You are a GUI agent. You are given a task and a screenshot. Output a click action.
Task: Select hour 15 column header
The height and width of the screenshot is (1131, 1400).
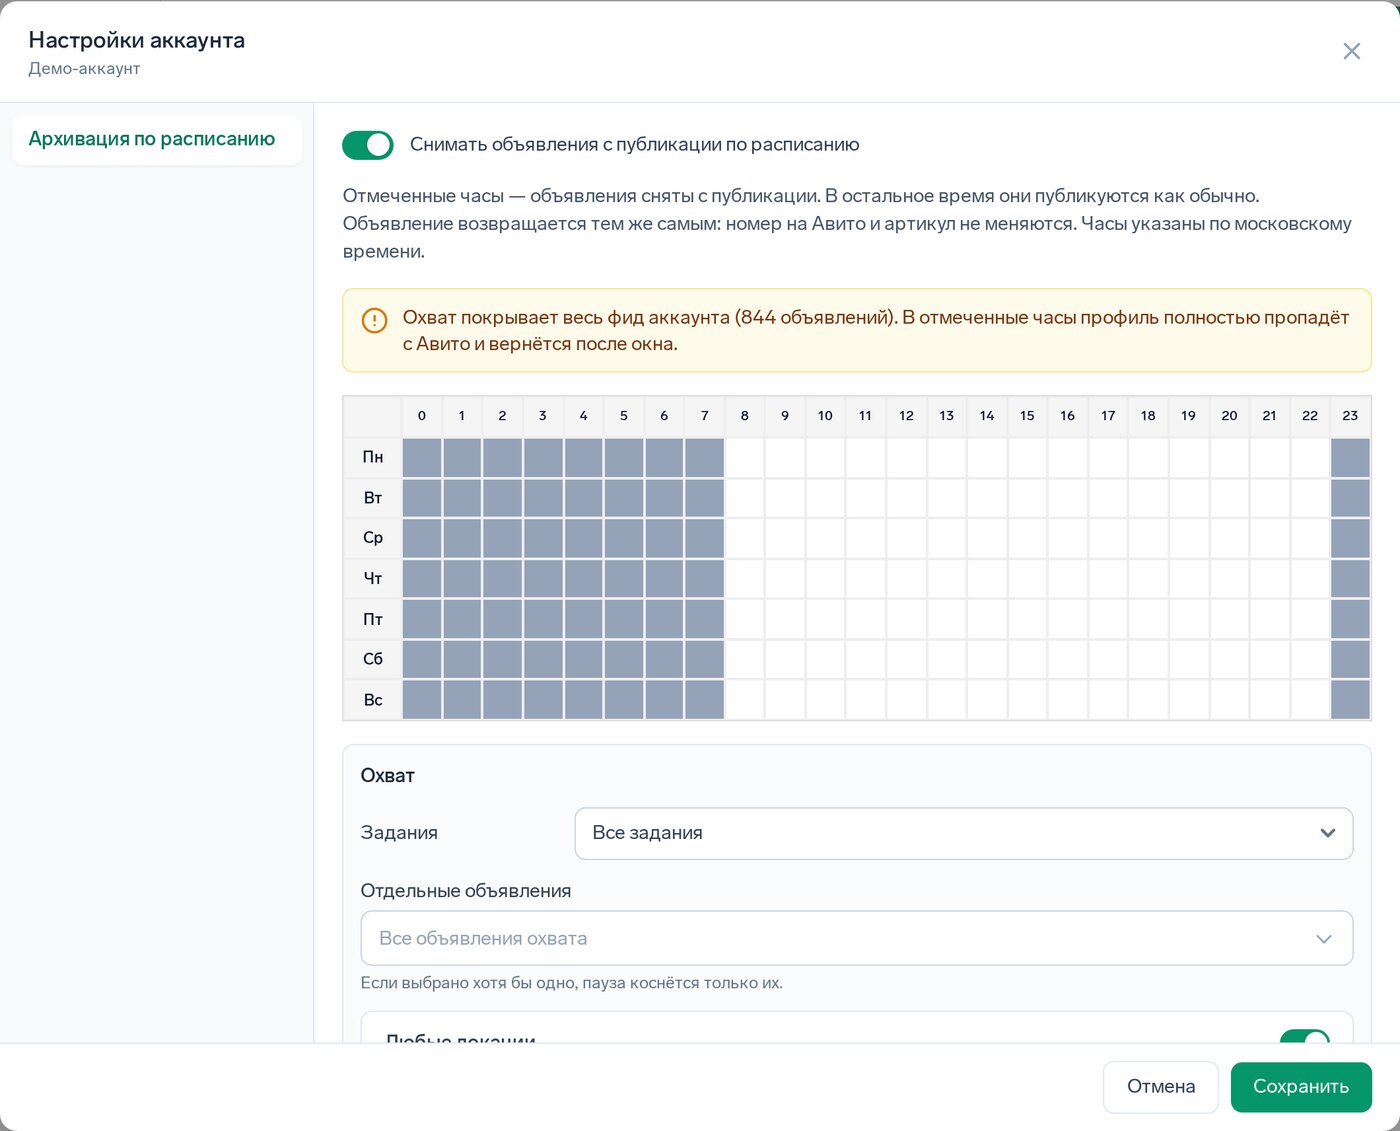coord(1028,416)
